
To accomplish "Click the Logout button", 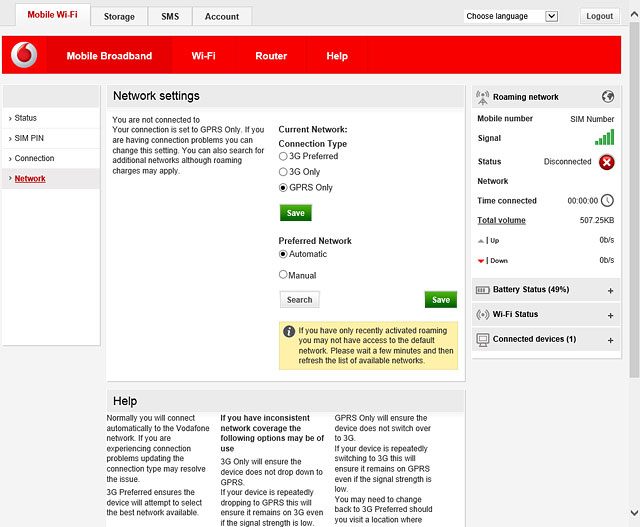I will [x=600, y=16].
